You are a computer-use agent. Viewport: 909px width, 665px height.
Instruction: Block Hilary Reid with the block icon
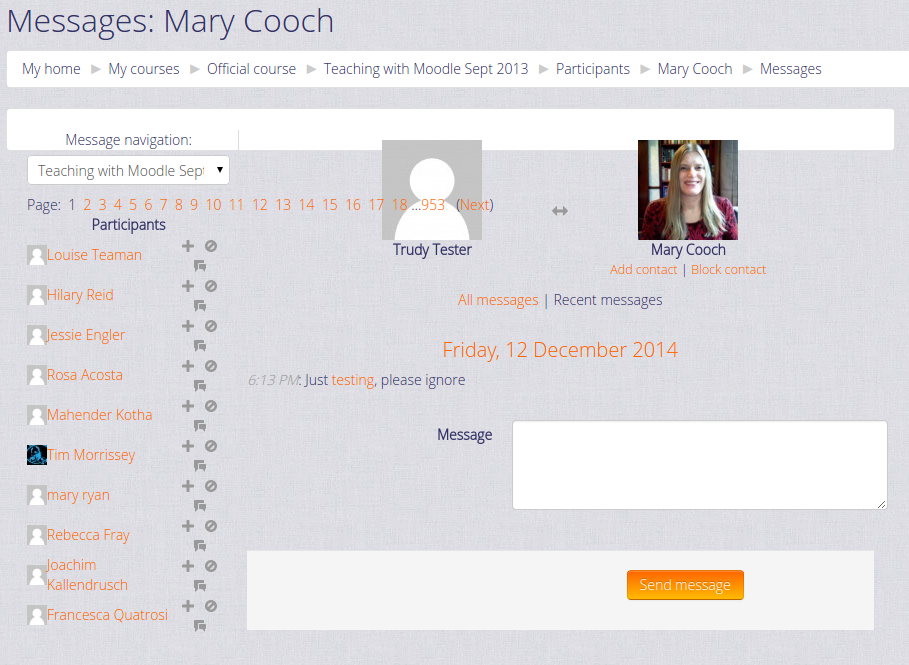[x=211, y=286]
